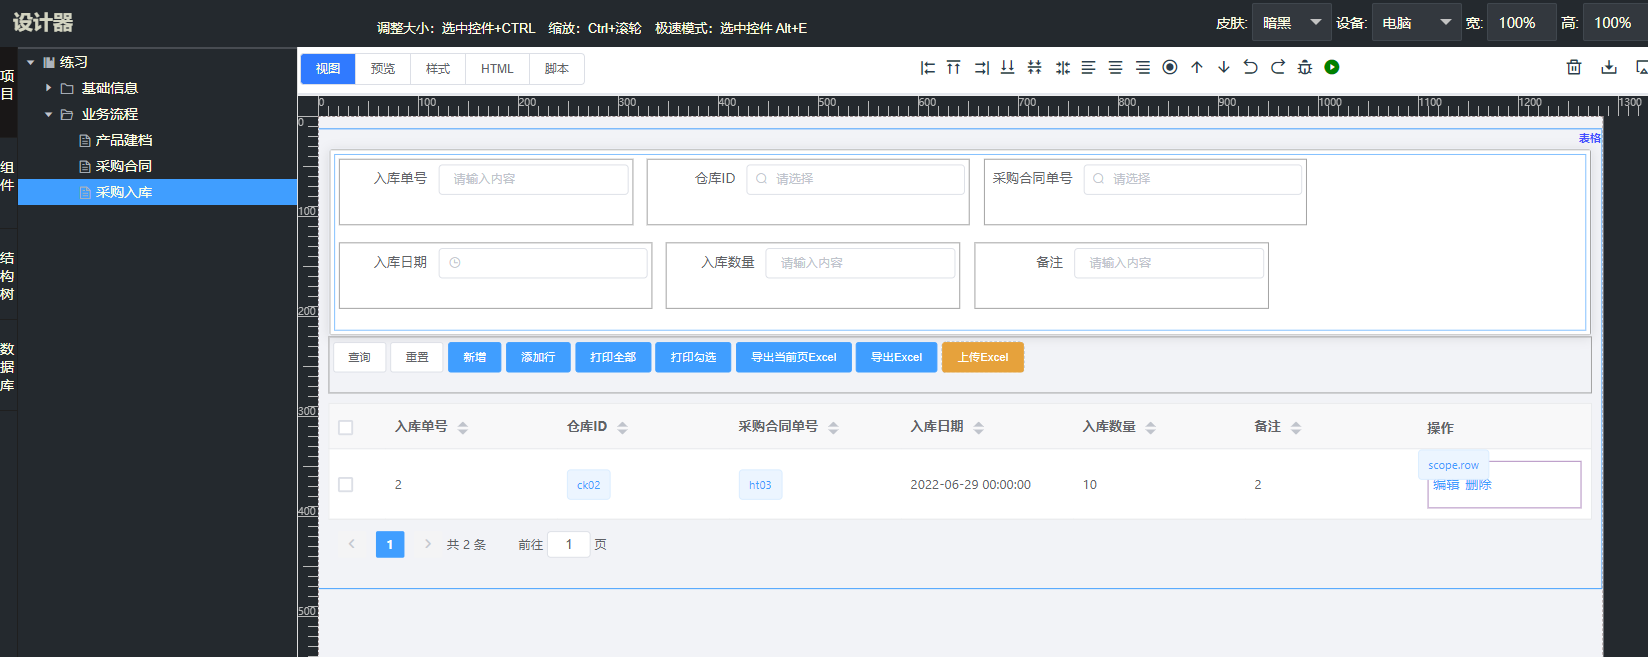
Task: Click the 编辑 link in the table row
Action: click(1446, 485)
